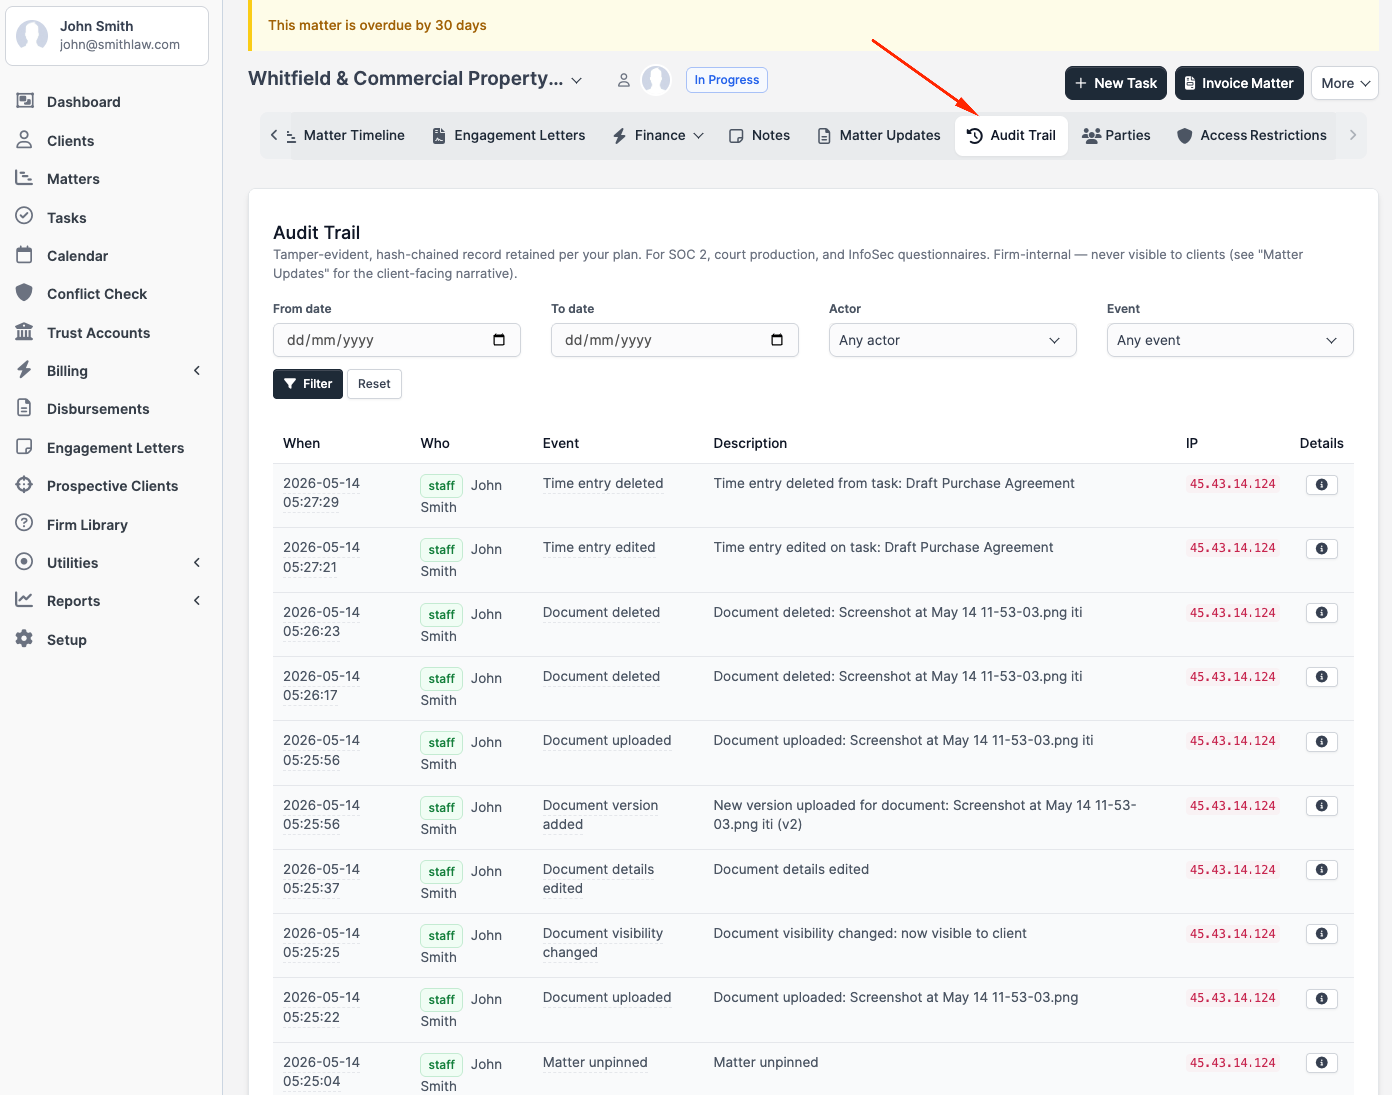This screenshot has height=1095, width=1392.
Task: View details for Document uploaded 05:25:56 row
Action: [1321, 741]
